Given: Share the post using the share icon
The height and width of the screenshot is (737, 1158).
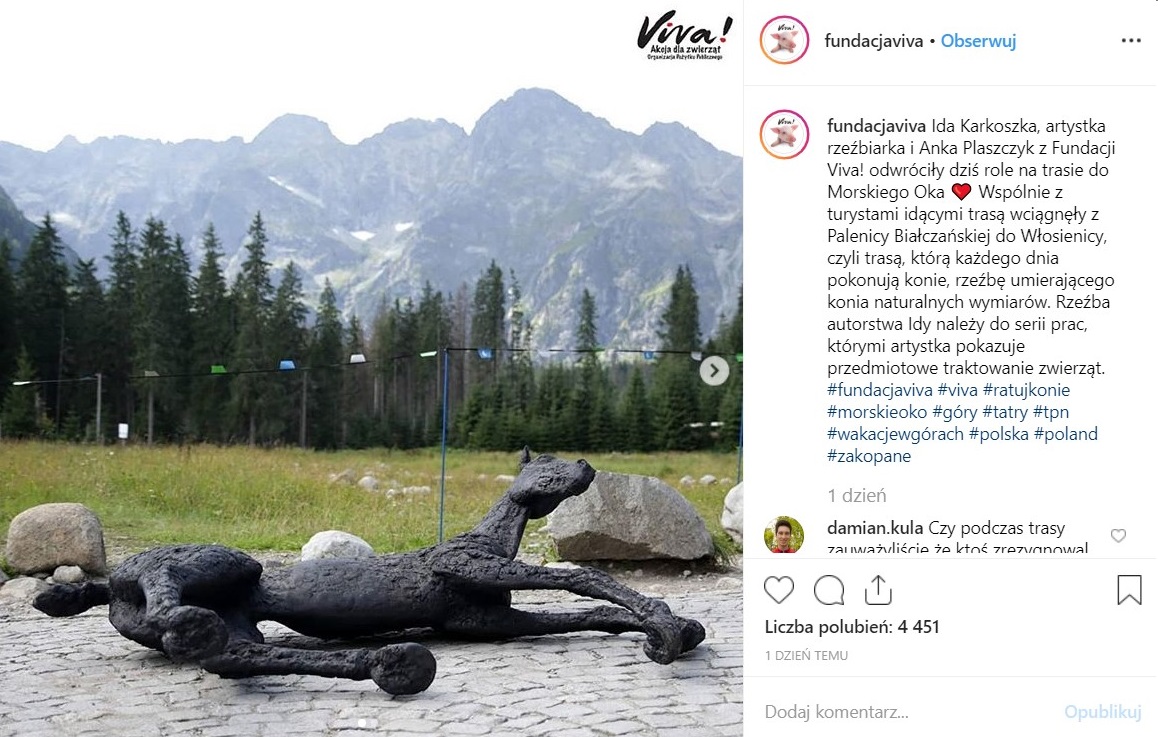Looking at the screenshot, I should (x=878, y=589).
